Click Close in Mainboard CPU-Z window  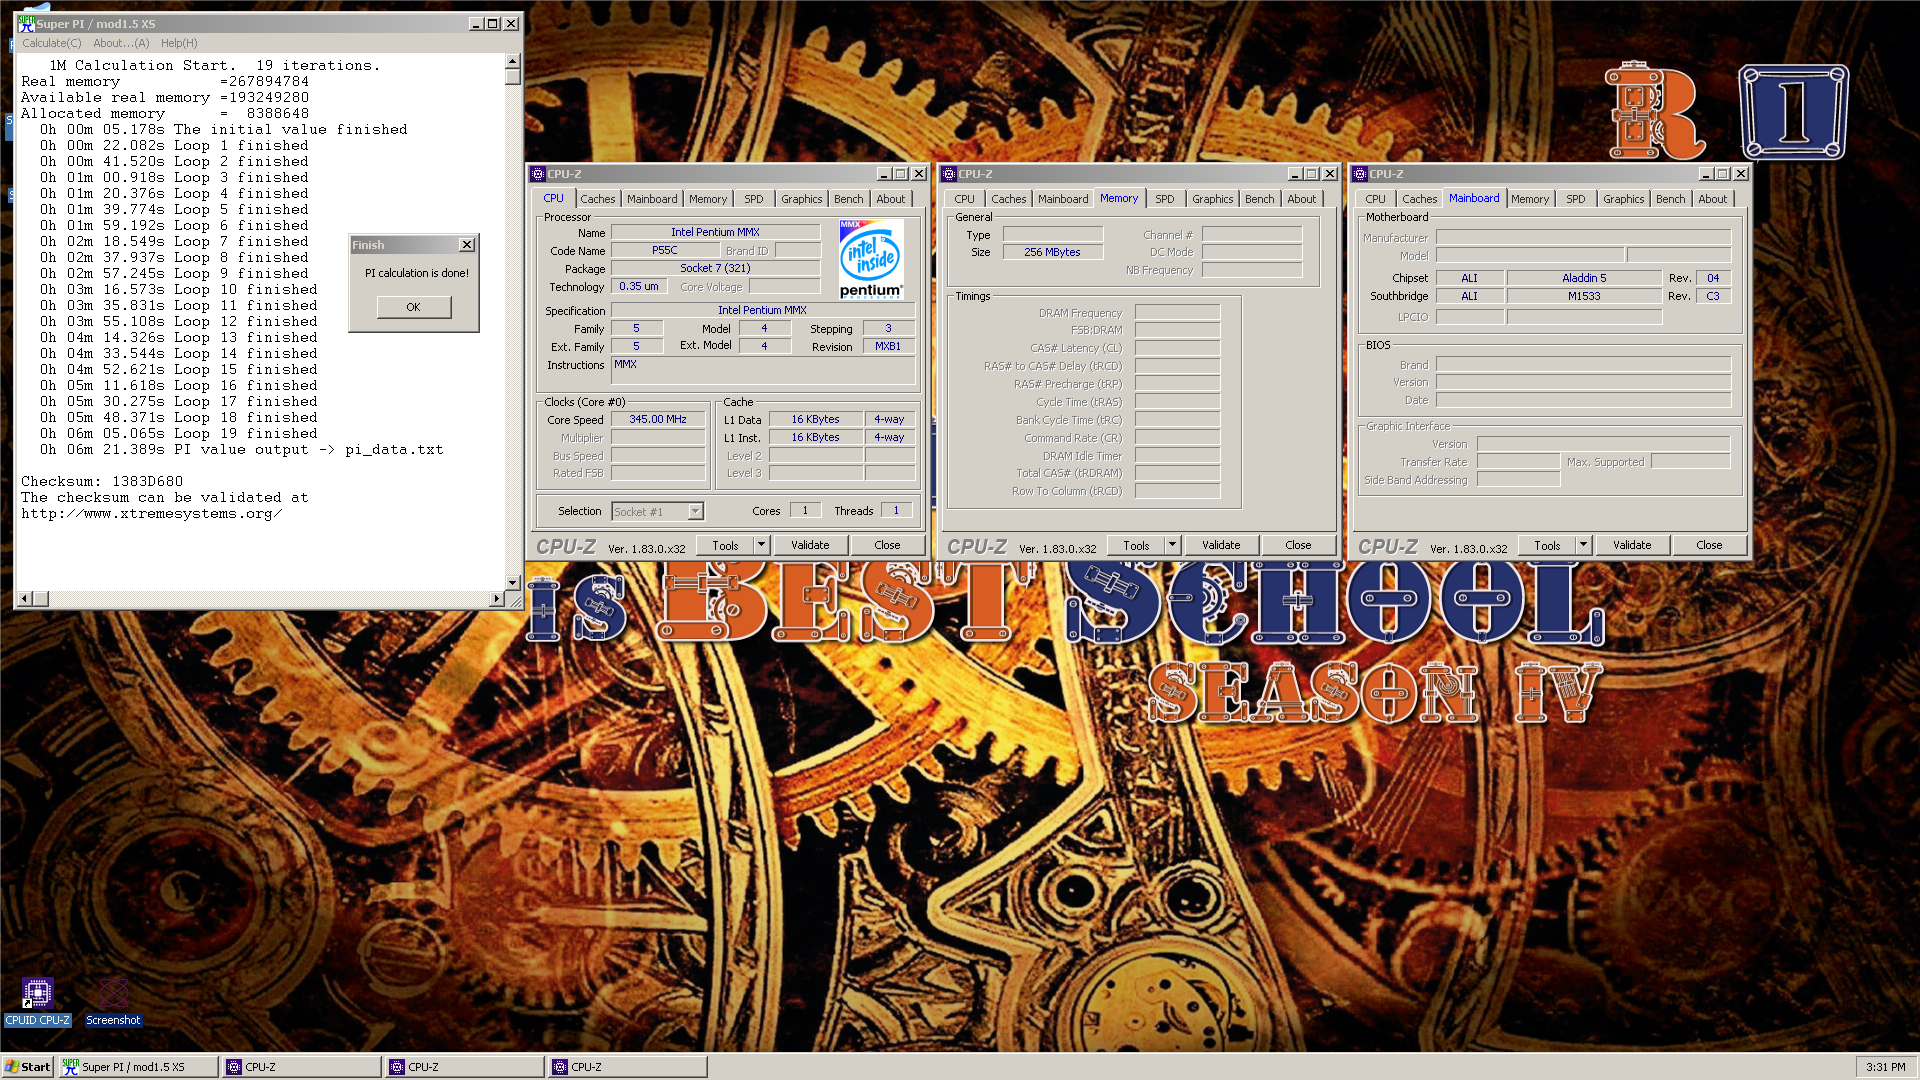(x=1709, y=546)
